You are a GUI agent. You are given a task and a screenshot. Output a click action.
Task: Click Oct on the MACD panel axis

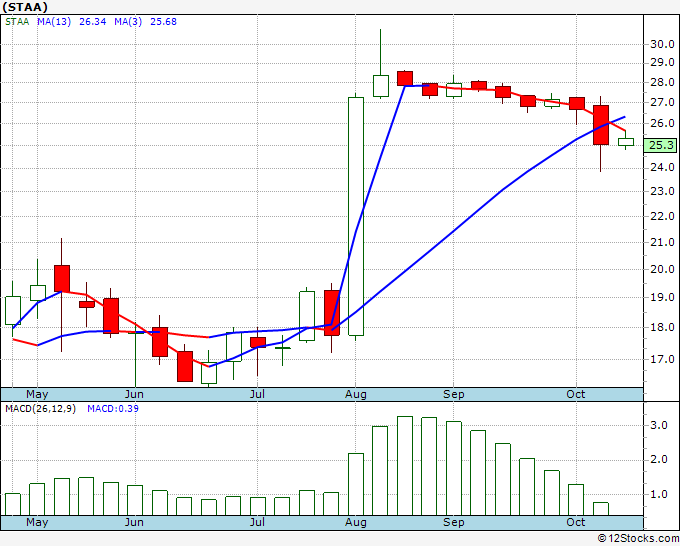point(575,523)
